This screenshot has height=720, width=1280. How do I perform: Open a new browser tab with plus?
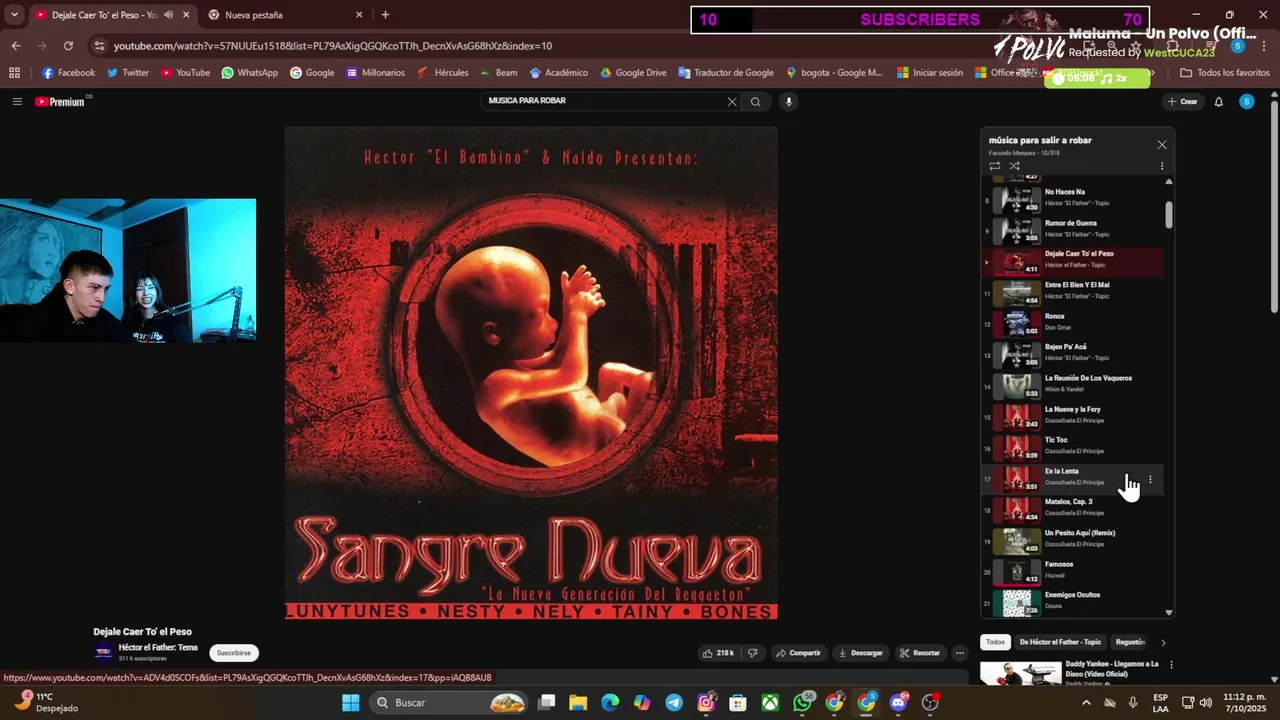pos(385,15)
